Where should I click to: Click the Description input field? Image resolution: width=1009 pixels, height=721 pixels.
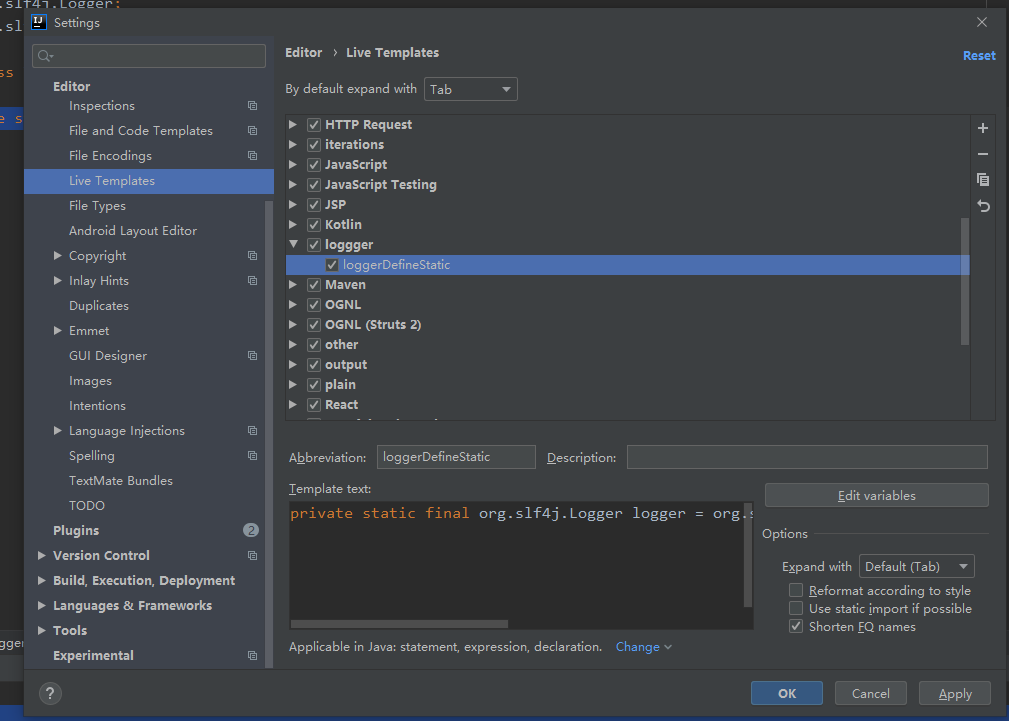coord(807,457)
